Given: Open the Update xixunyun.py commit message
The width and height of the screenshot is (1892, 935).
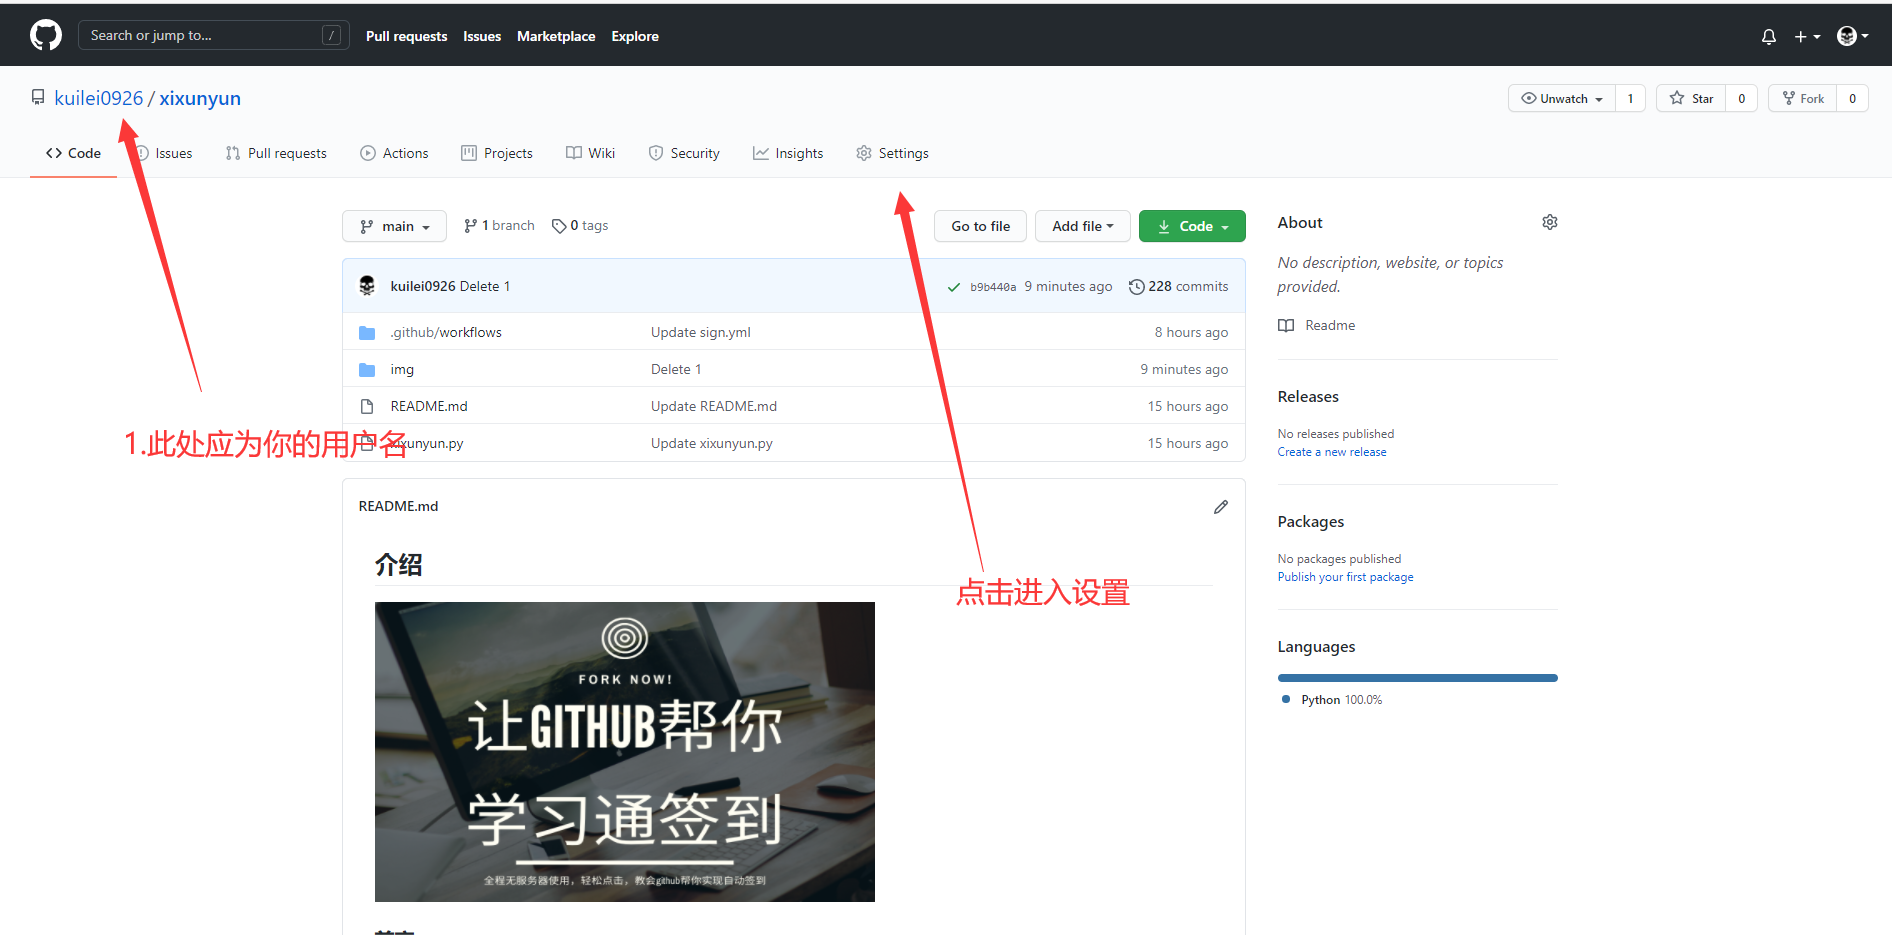Looking at the screenshot, I should pos(712,443).
